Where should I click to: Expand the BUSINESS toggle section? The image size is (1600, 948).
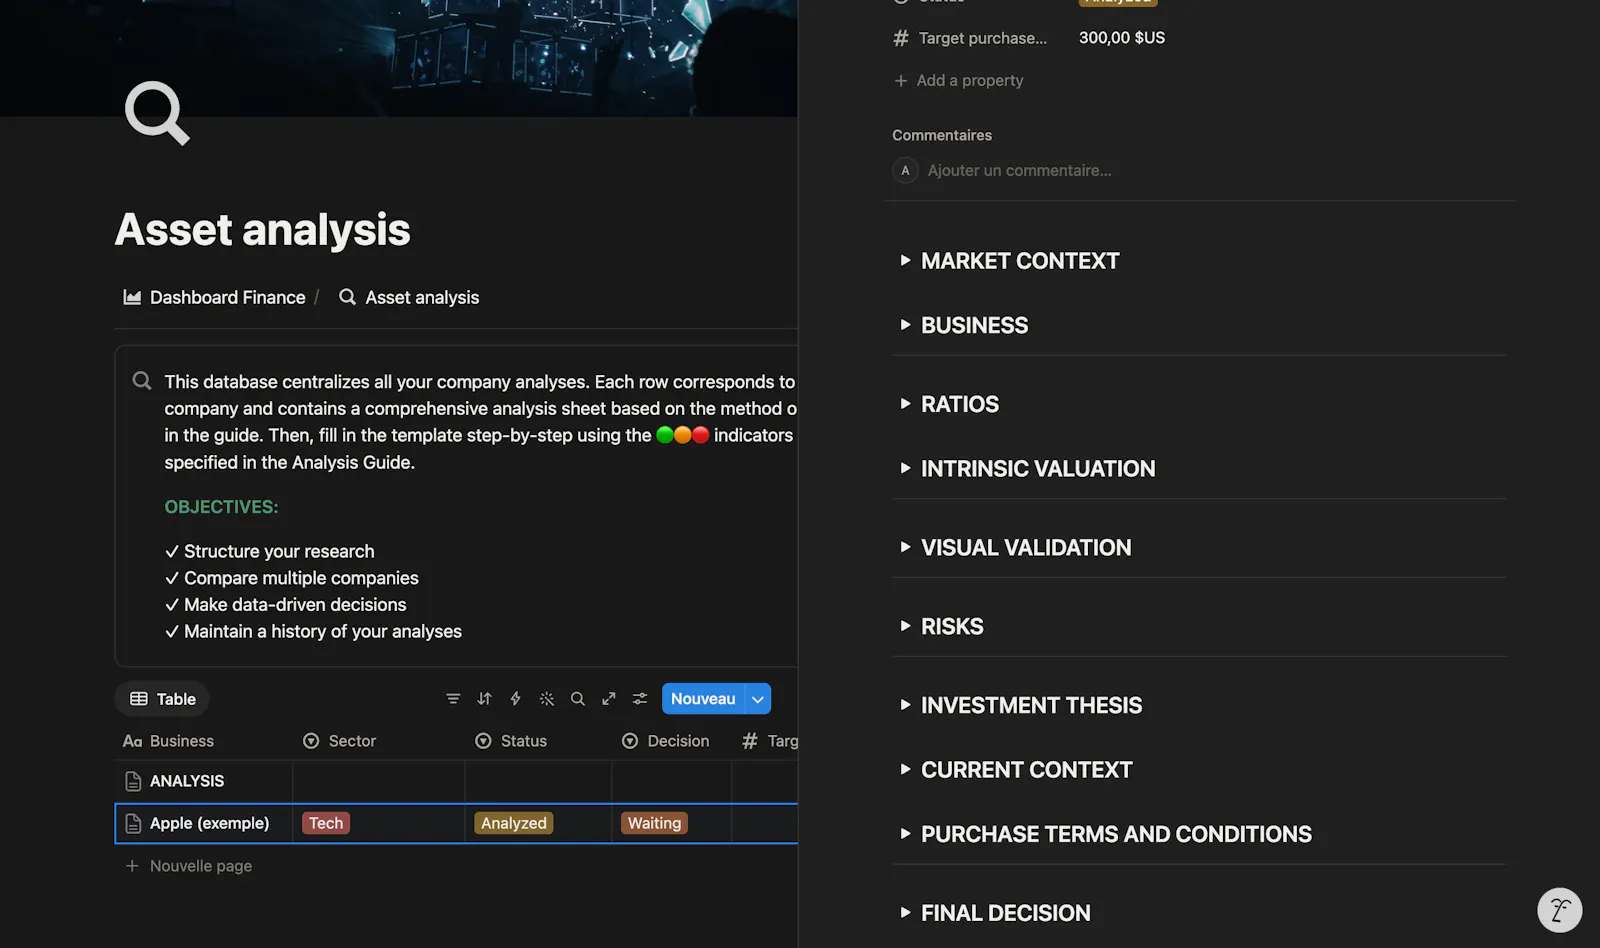(x=905, y=325)
